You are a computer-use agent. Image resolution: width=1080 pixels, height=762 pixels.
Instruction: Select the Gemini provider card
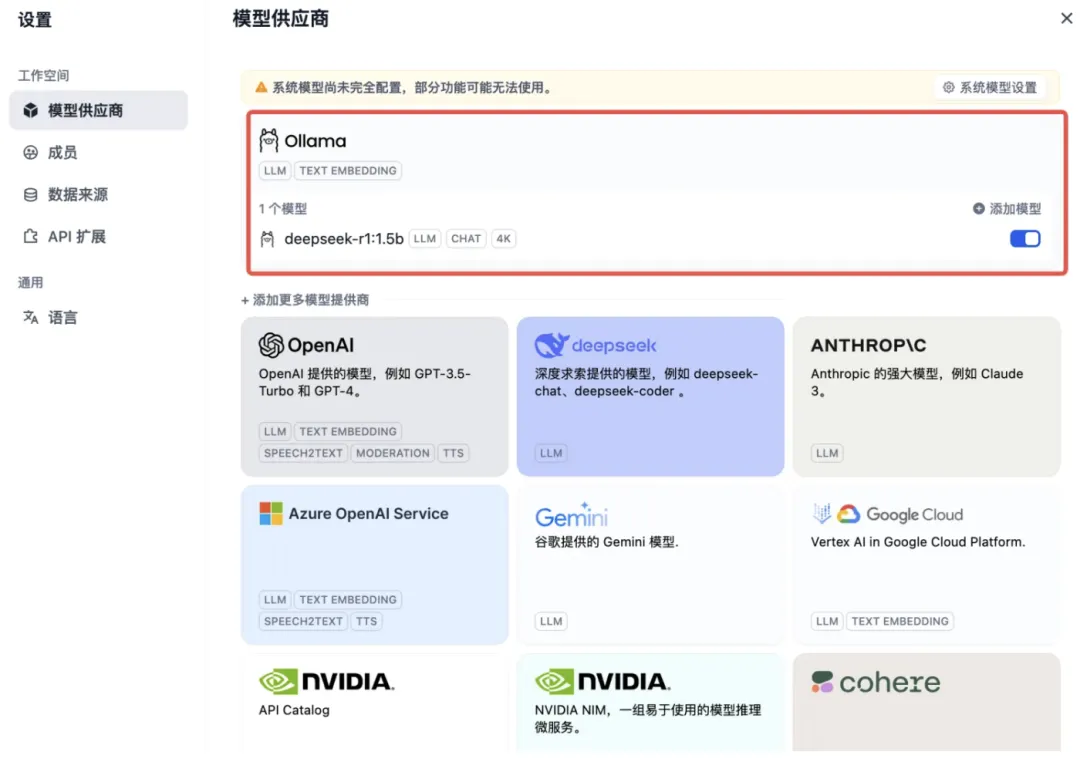point(650,565)
